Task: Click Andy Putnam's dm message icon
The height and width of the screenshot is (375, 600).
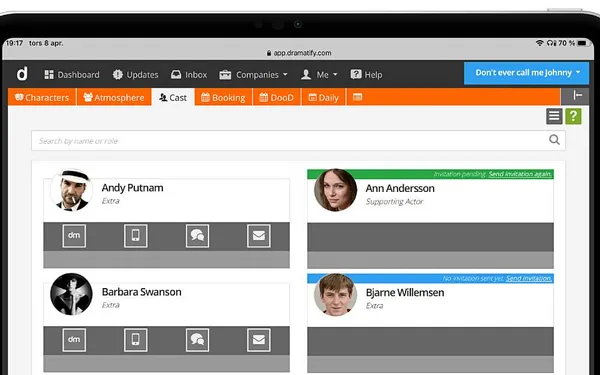Action: point(74,236)
